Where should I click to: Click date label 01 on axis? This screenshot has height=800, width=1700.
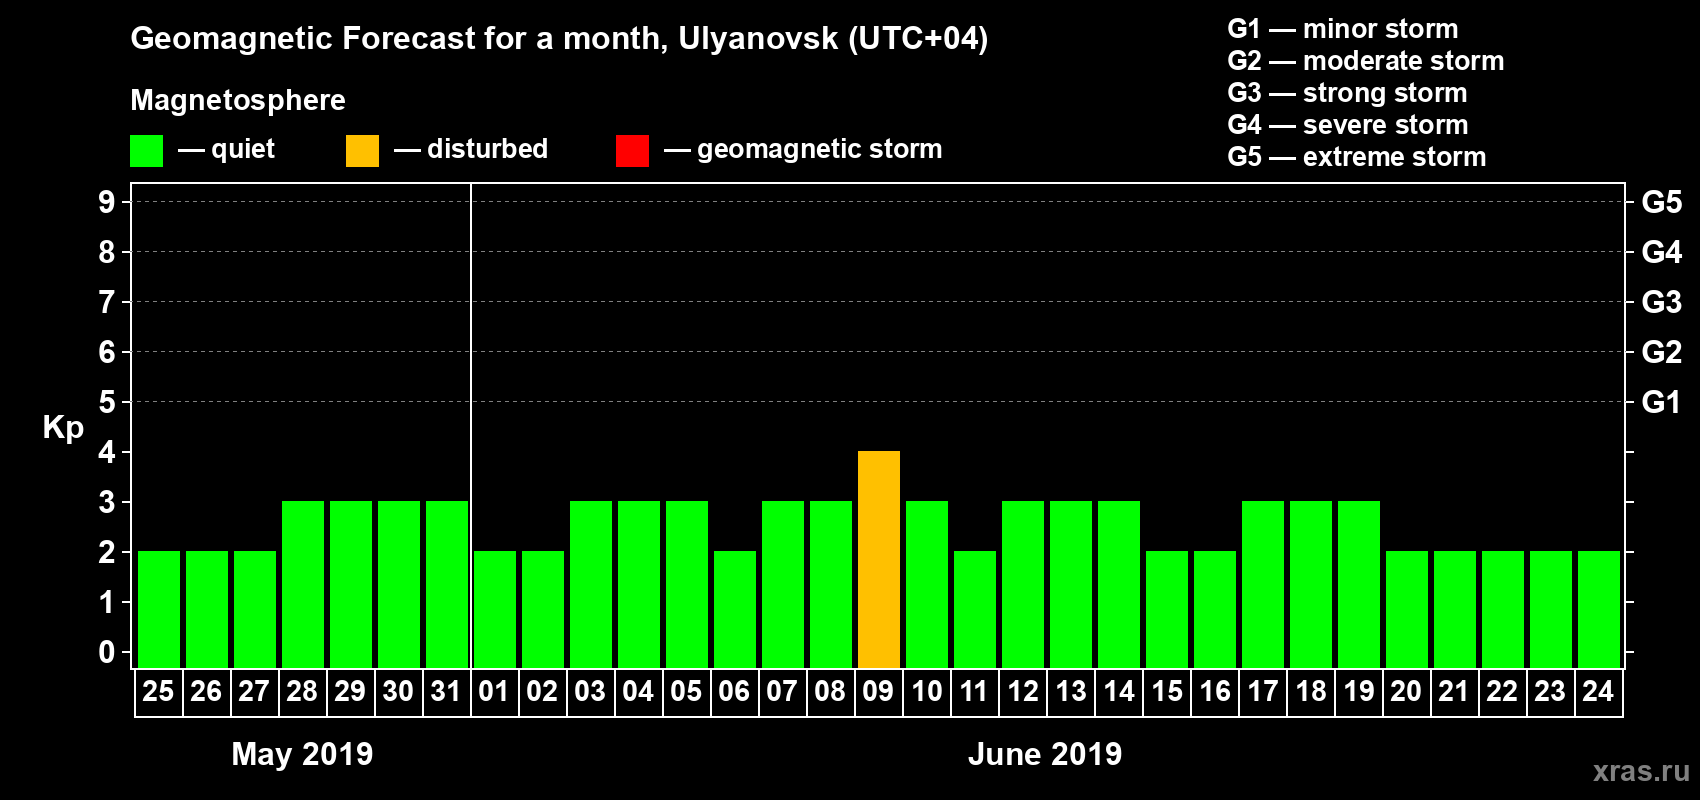click(x=494, y=691)
